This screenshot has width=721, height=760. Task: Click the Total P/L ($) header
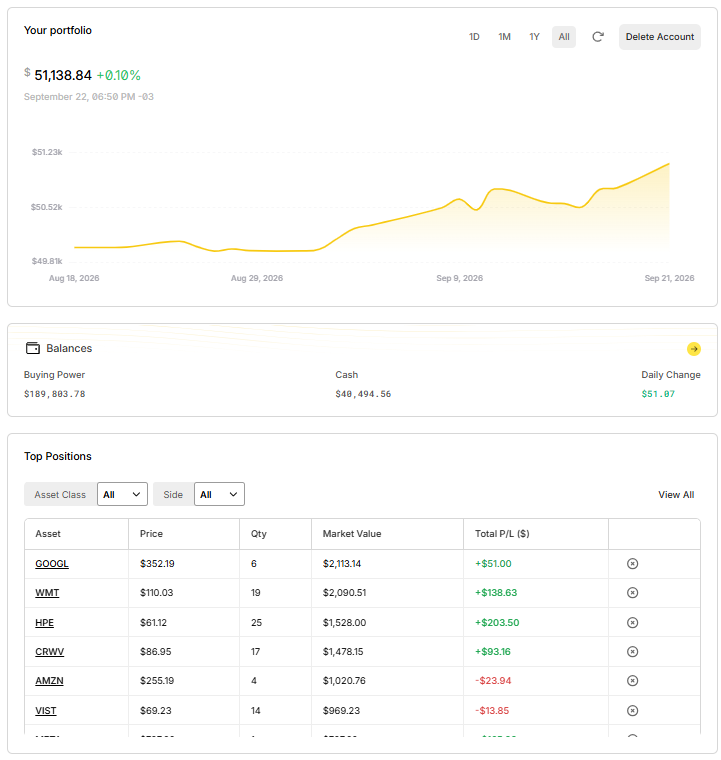pos(502,534)
